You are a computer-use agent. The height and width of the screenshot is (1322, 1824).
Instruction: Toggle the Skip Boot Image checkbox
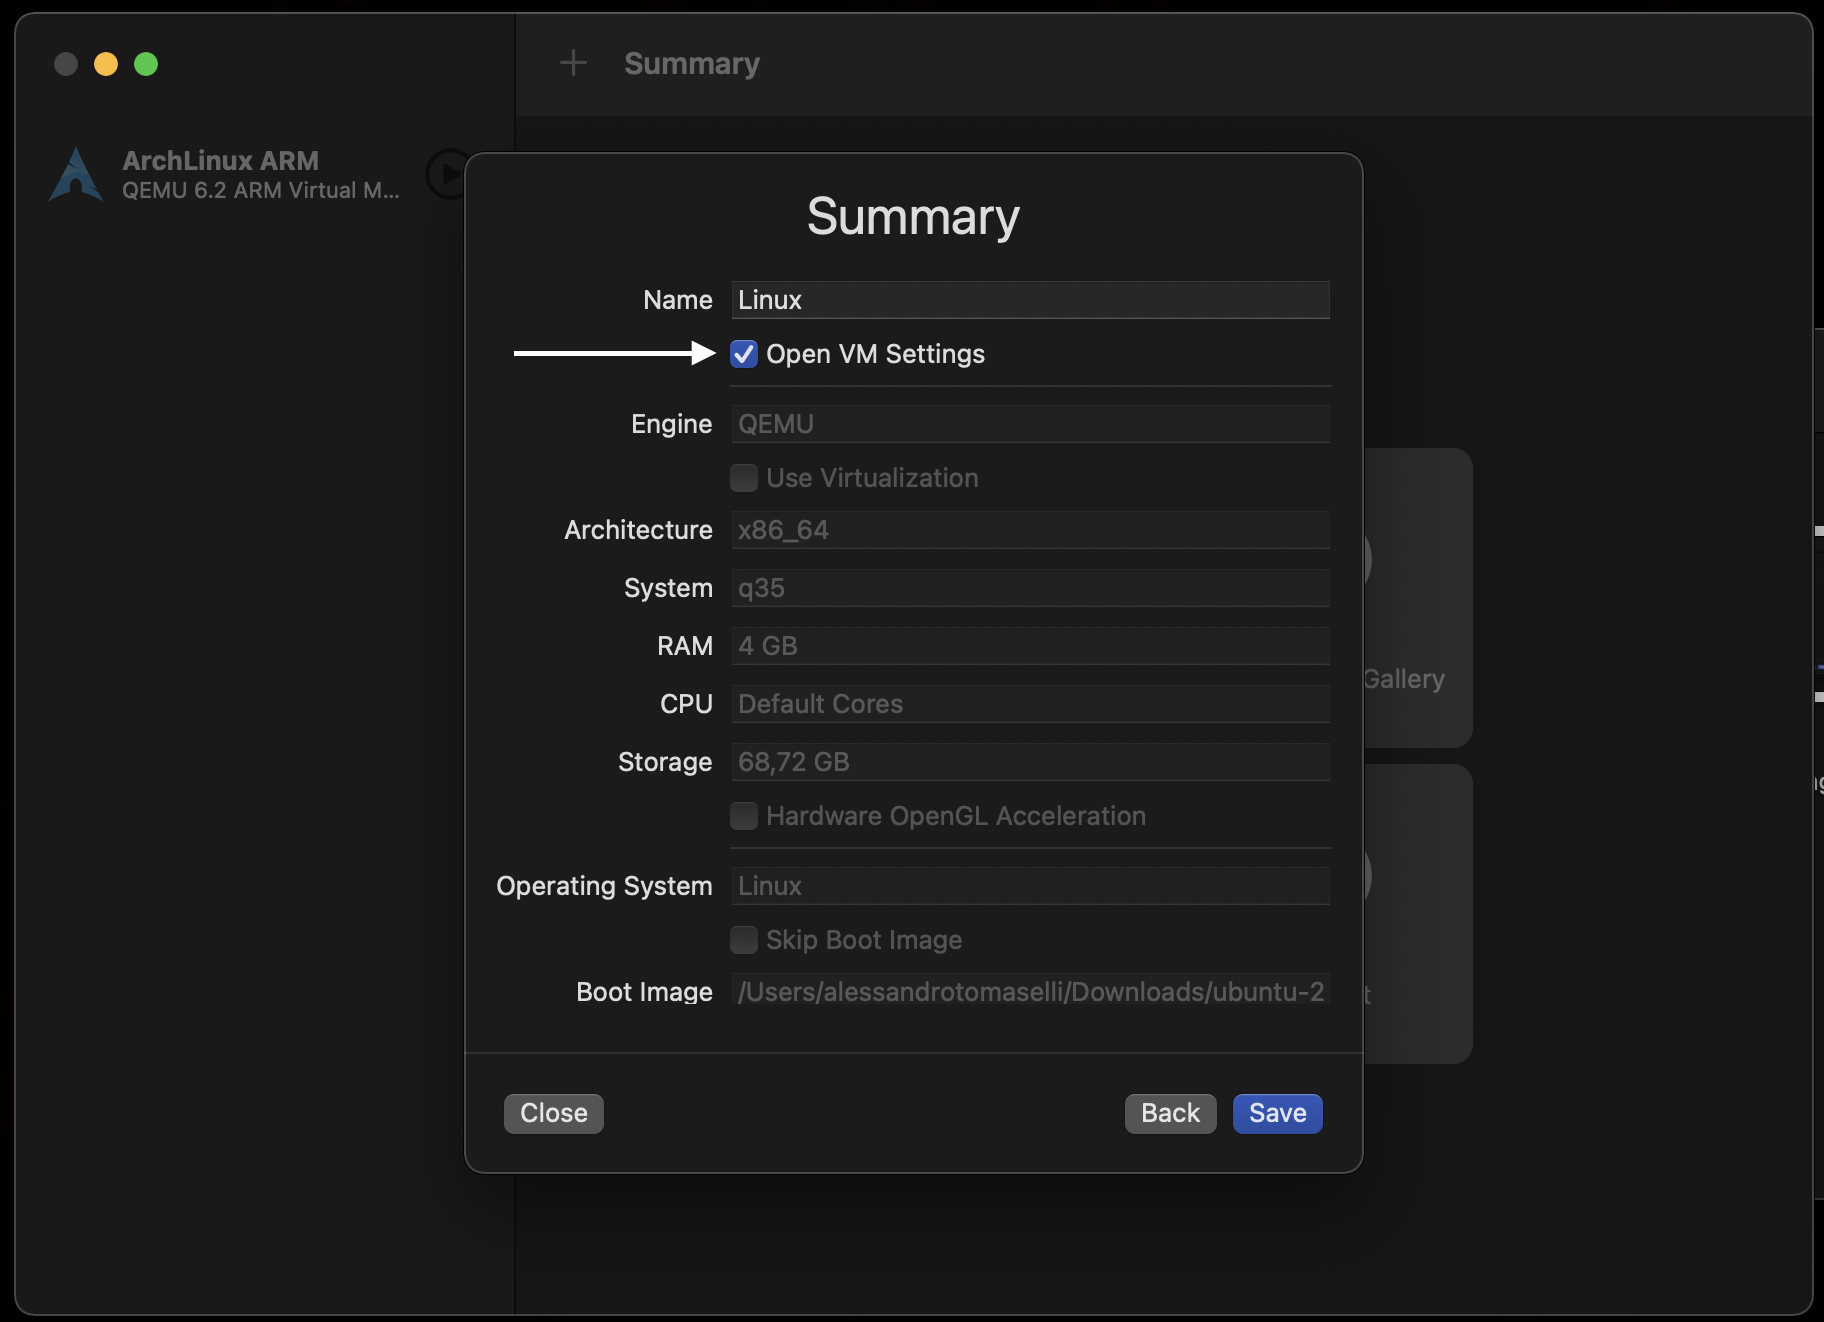(744, 940)
